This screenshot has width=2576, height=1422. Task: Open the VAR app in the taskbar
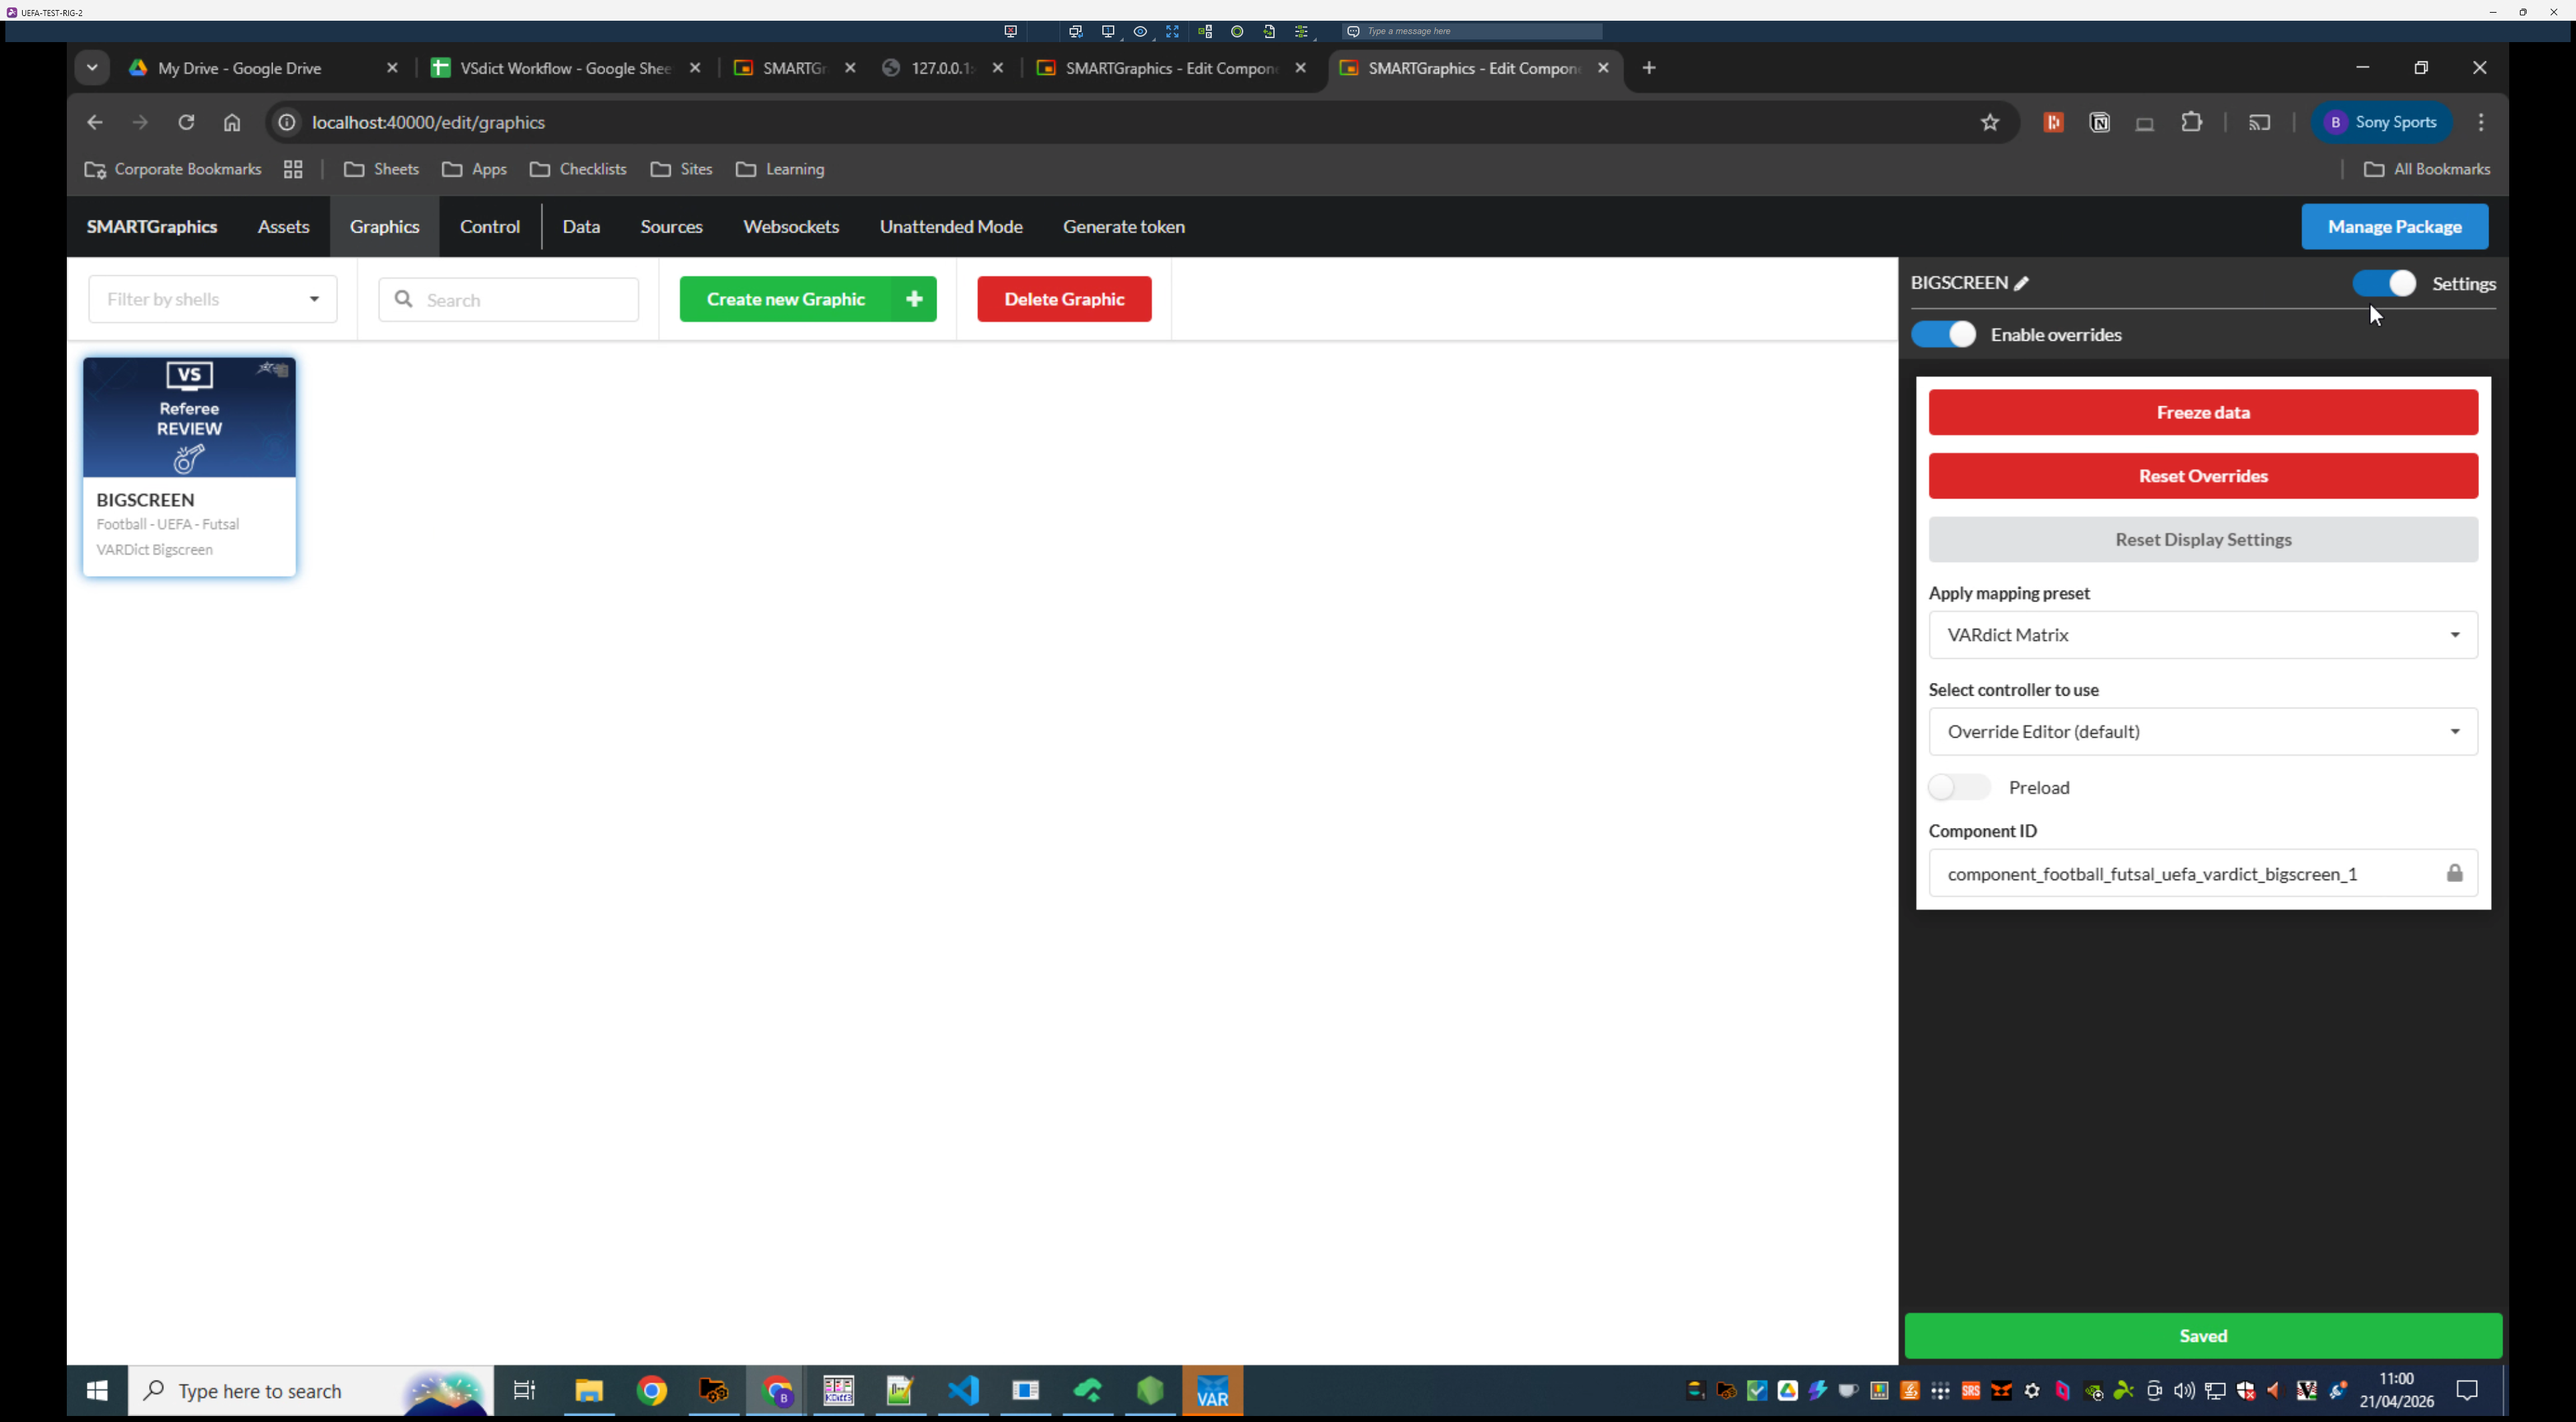coord(1212,1390)
